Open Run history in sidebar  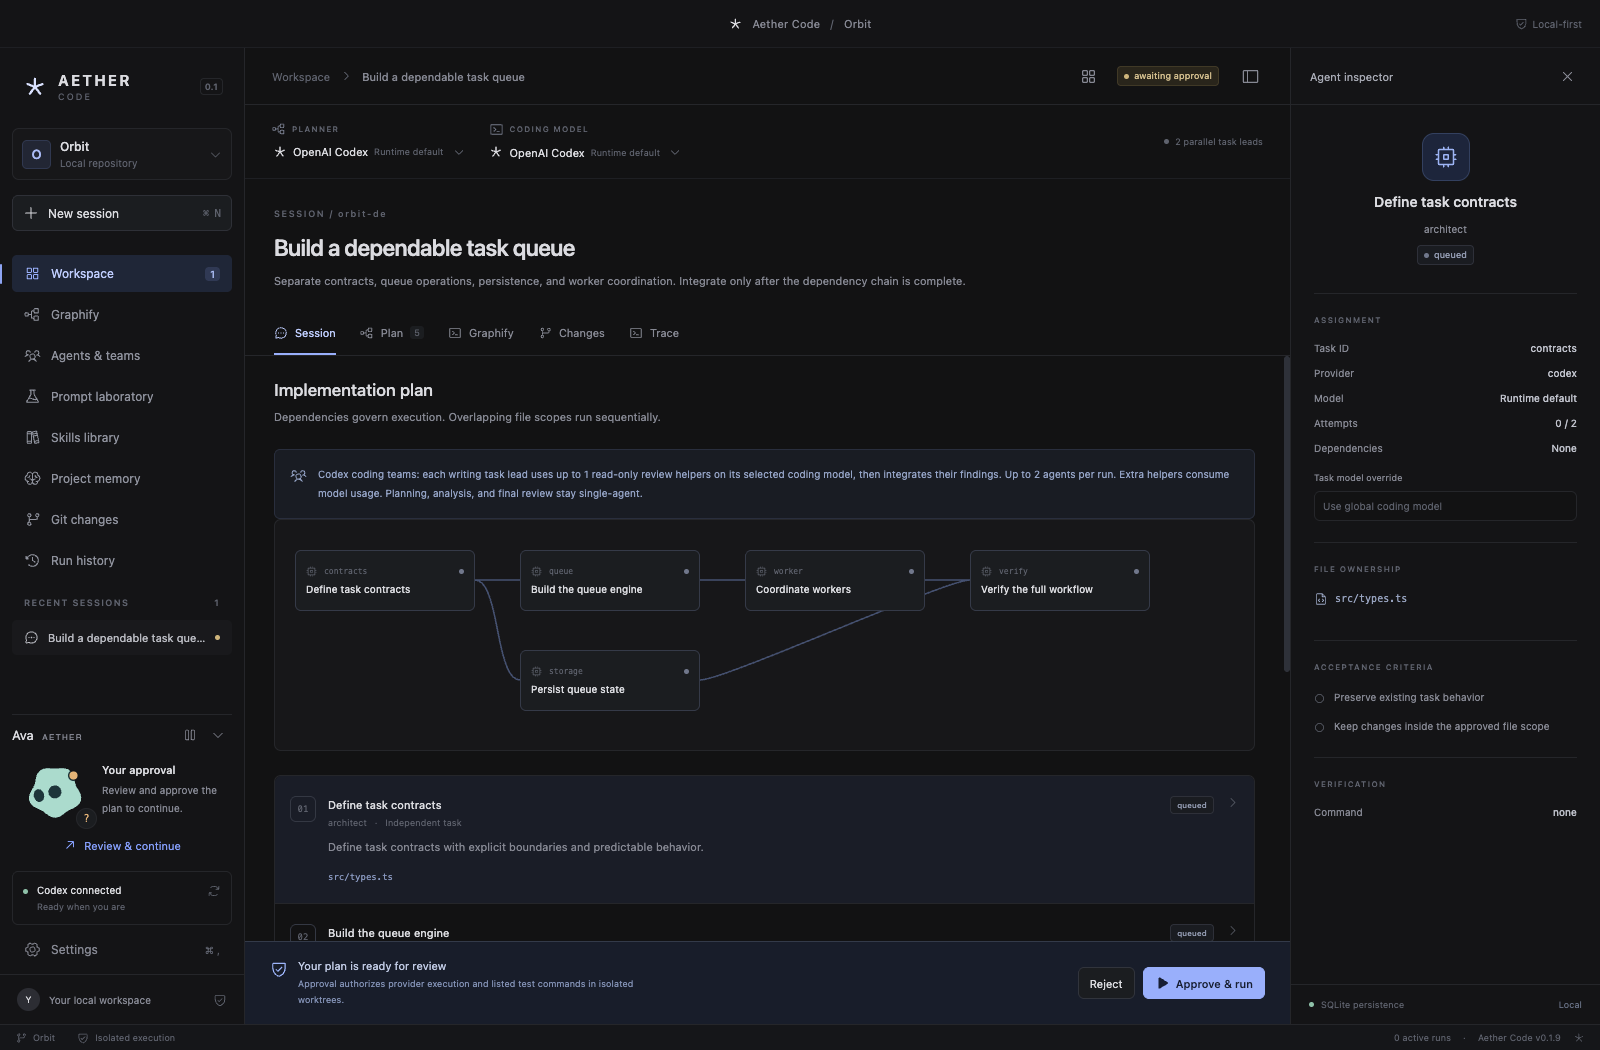[x=122, y=561]
